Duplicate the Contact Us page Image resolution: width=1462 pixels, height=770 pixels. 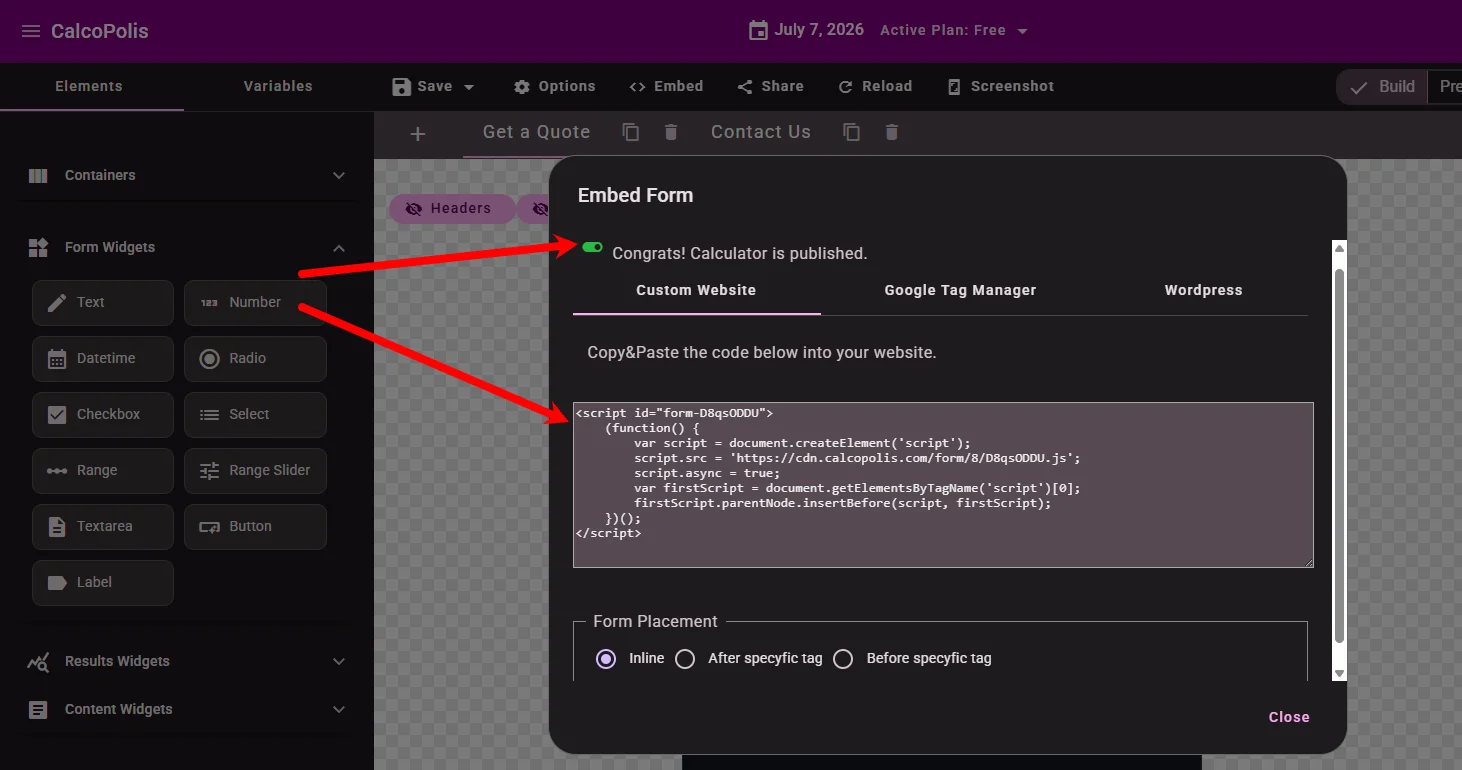coord(852,132)
